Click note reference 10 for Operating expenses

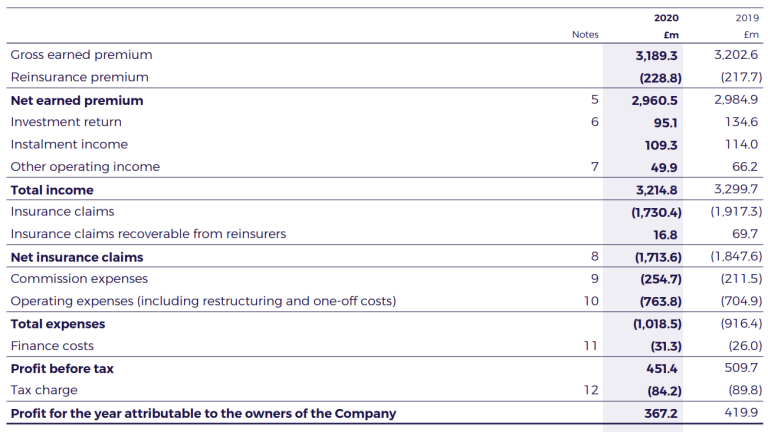[x=591, y=301]
